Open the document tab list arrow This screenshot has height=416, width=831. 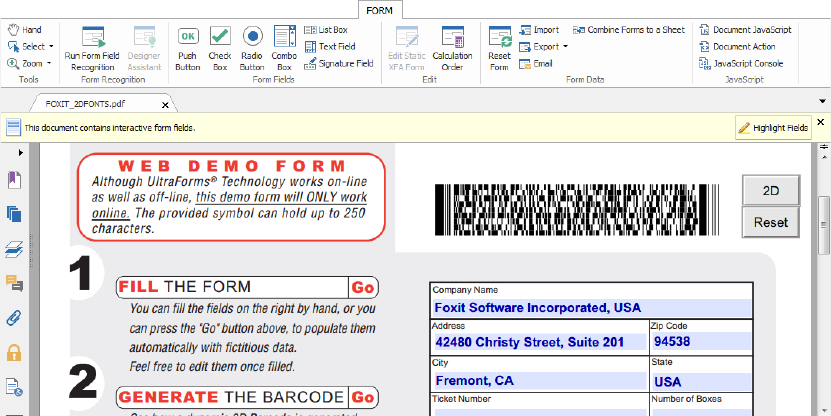pos(822,101)
